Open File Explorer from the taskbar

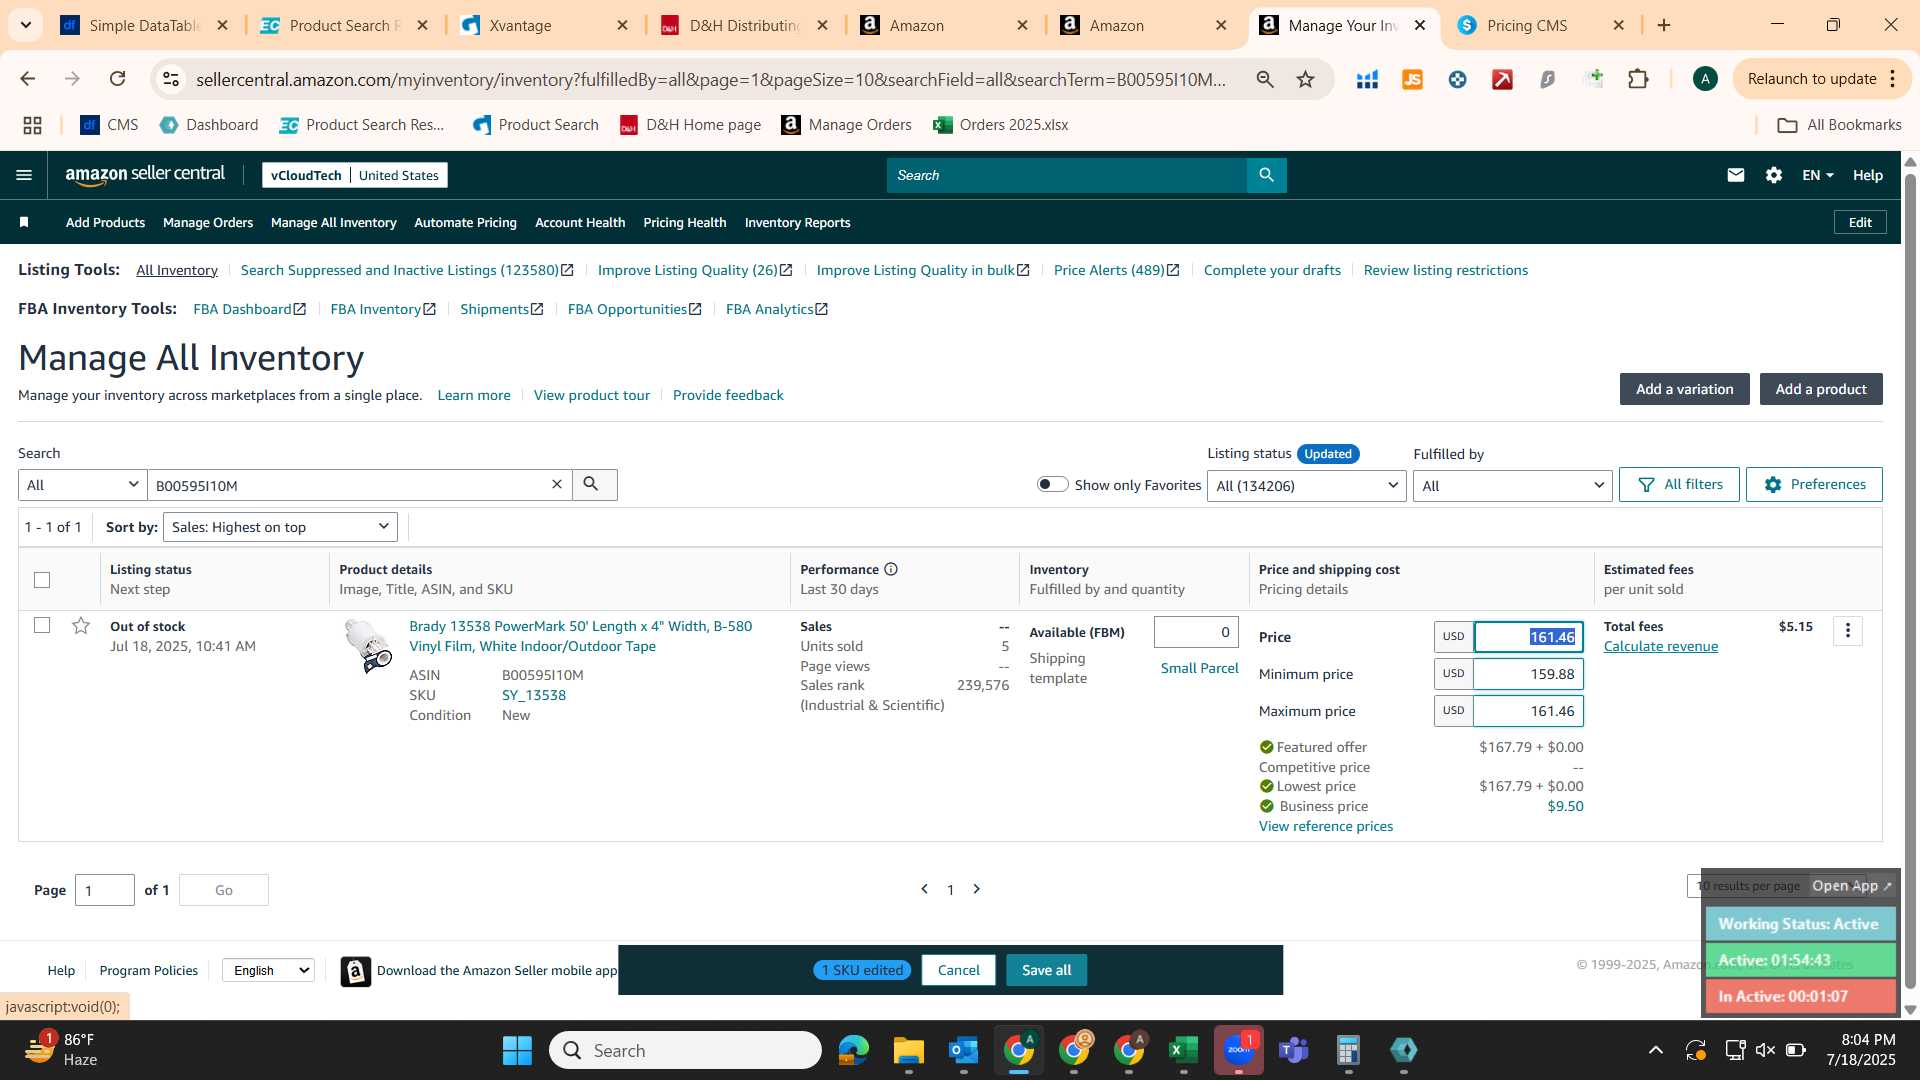[908, 1050]
